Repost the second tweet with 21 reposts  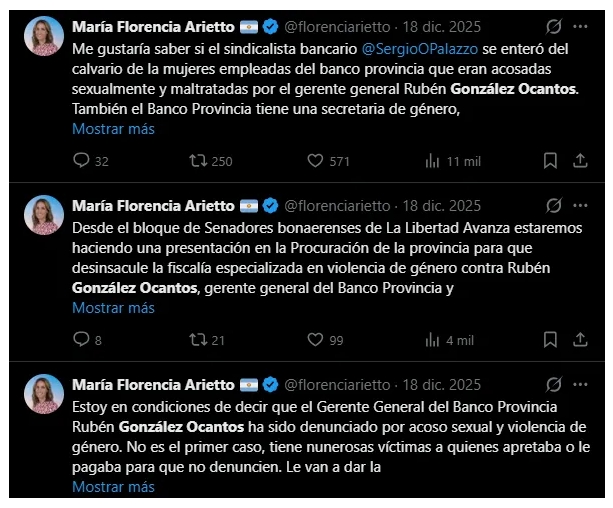tap(199, 340)
